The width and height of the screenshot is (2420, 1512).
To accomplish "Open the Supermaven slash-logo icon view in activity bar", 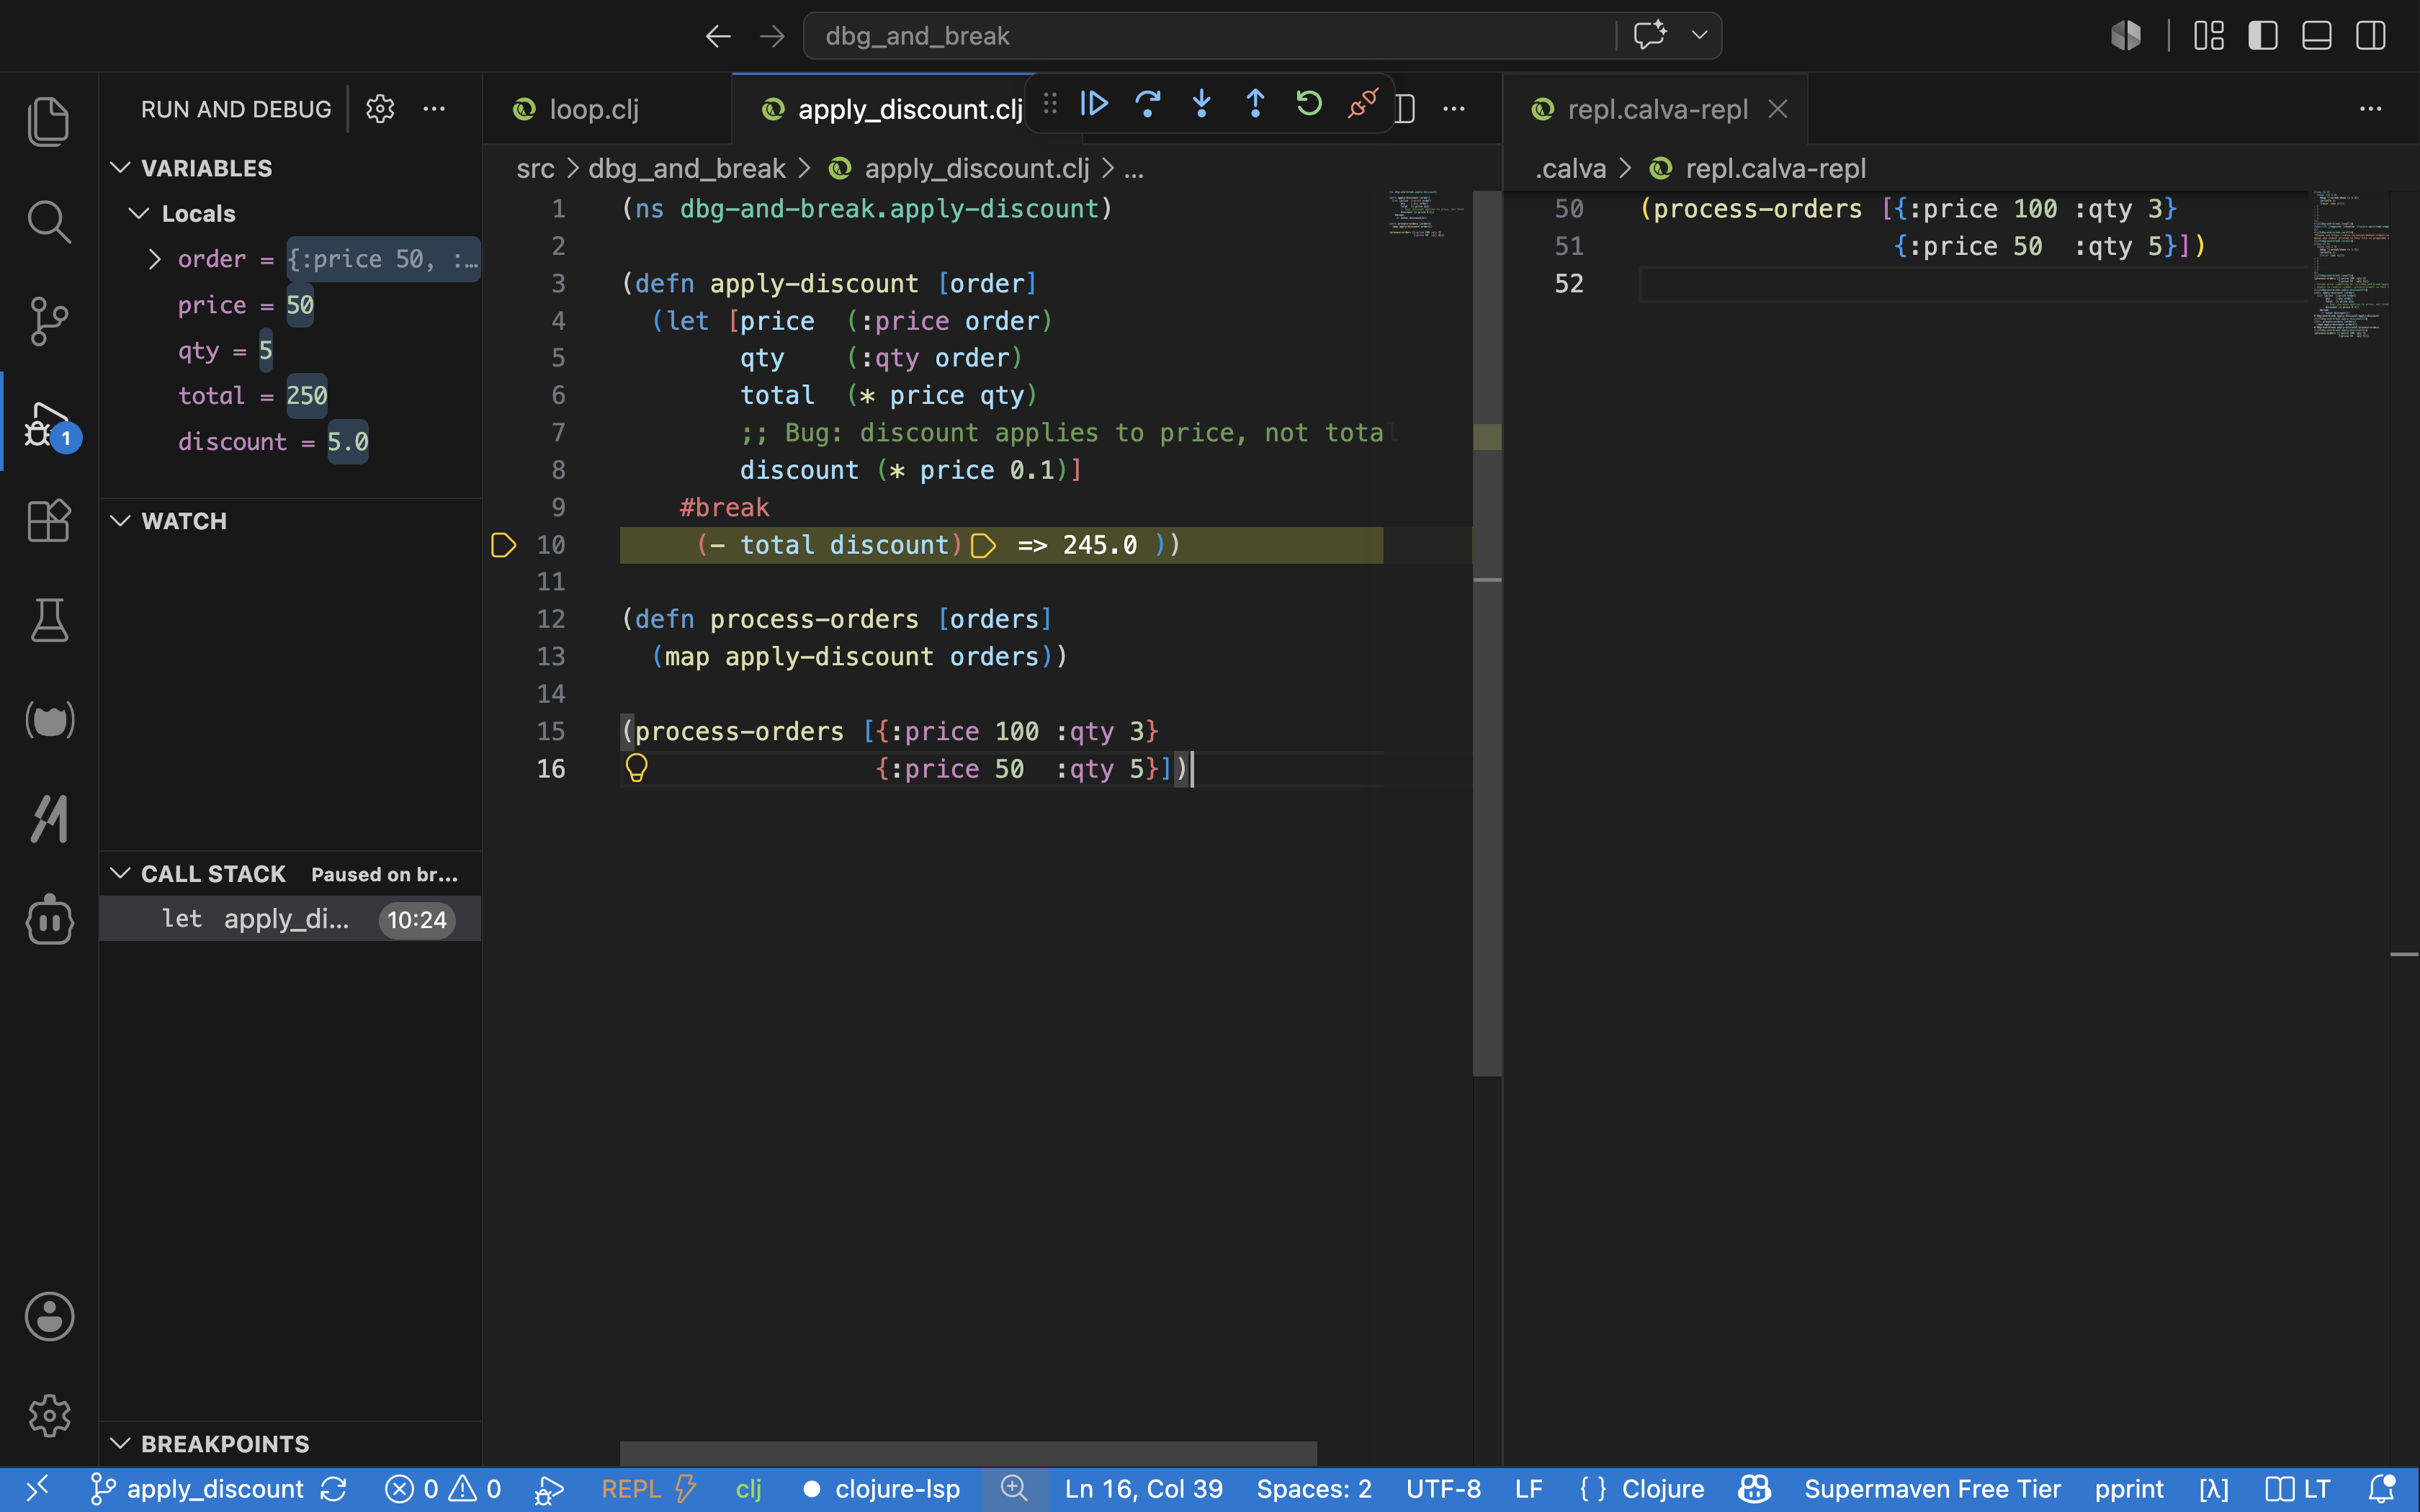I will tap(49, 820).
